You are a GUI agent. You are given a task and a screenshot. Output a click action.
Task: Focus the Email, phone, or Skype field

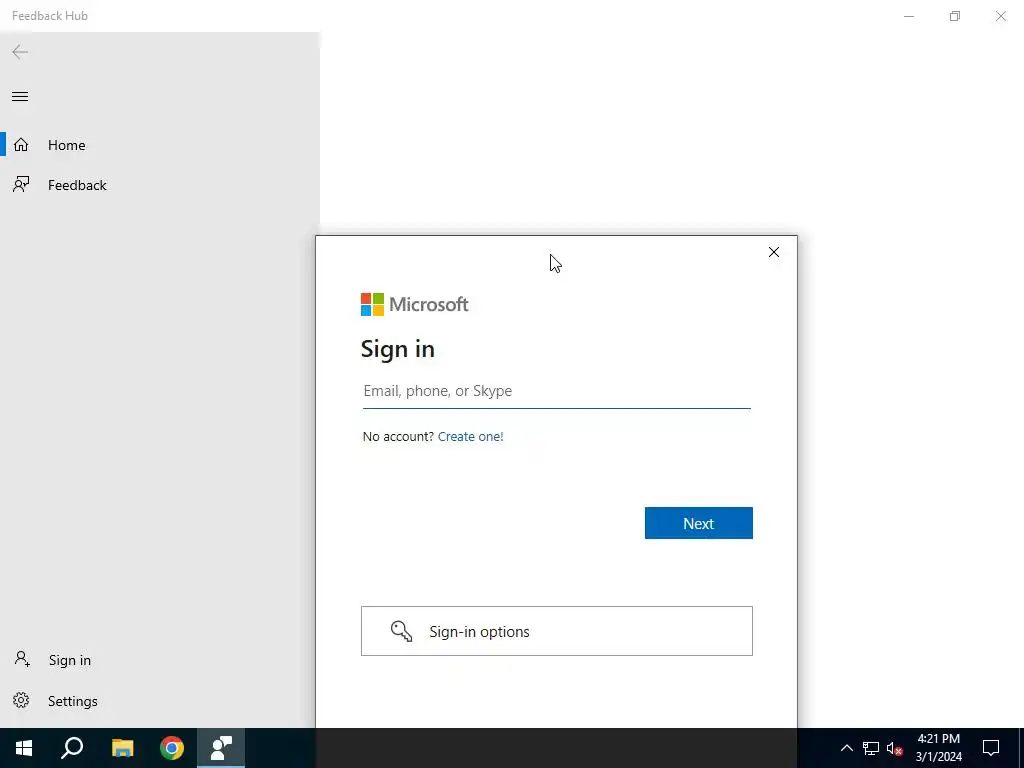click(556, 391)
